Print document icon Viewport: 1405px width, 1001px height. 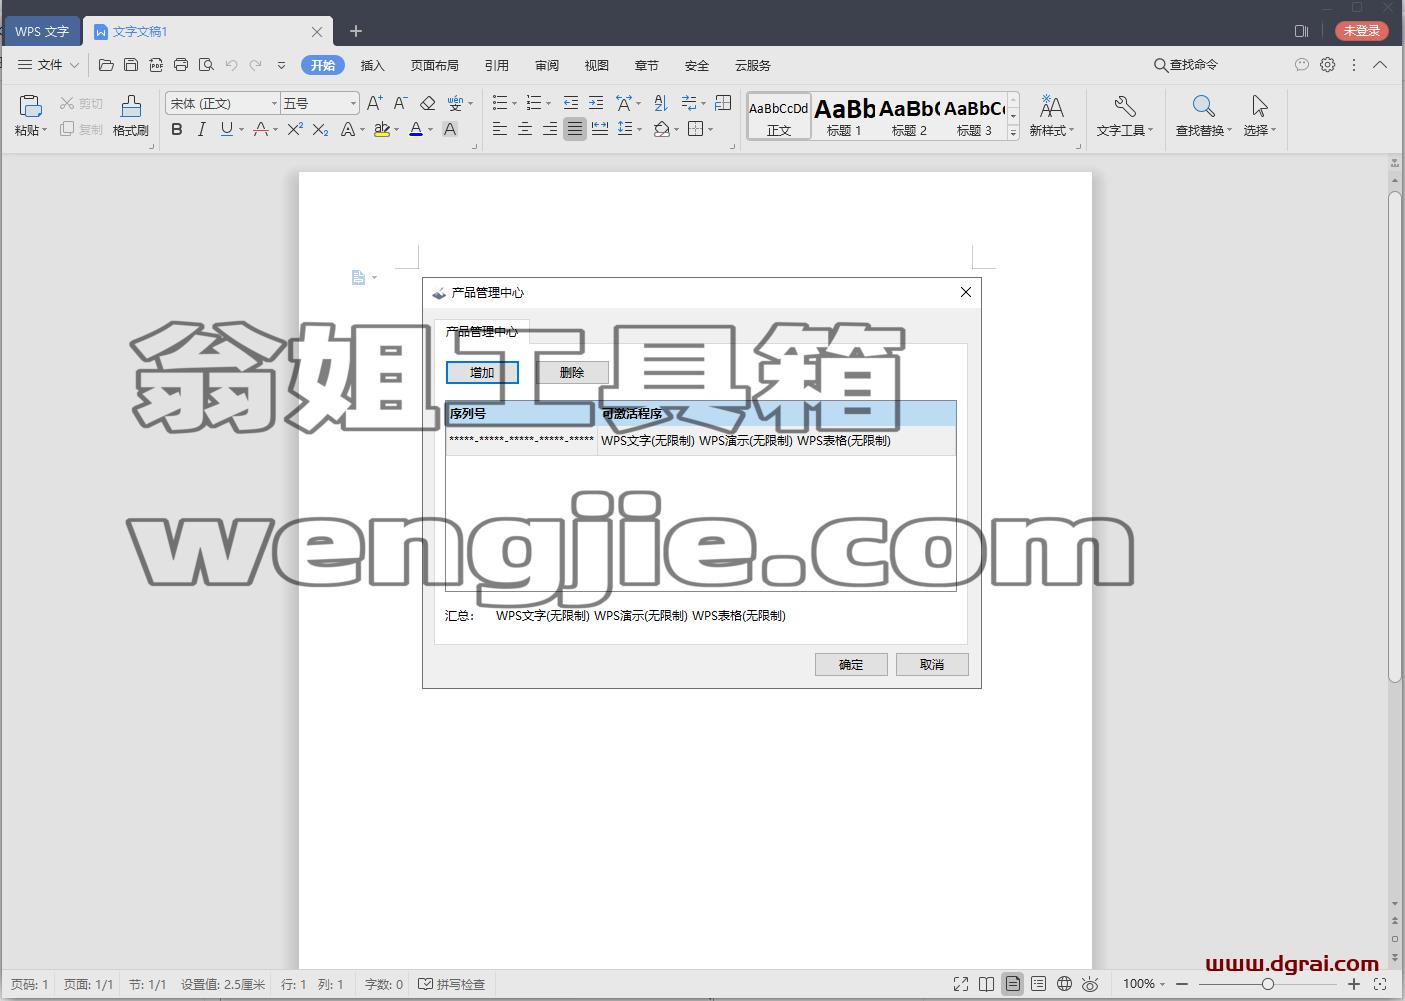[x=181, y=65]
